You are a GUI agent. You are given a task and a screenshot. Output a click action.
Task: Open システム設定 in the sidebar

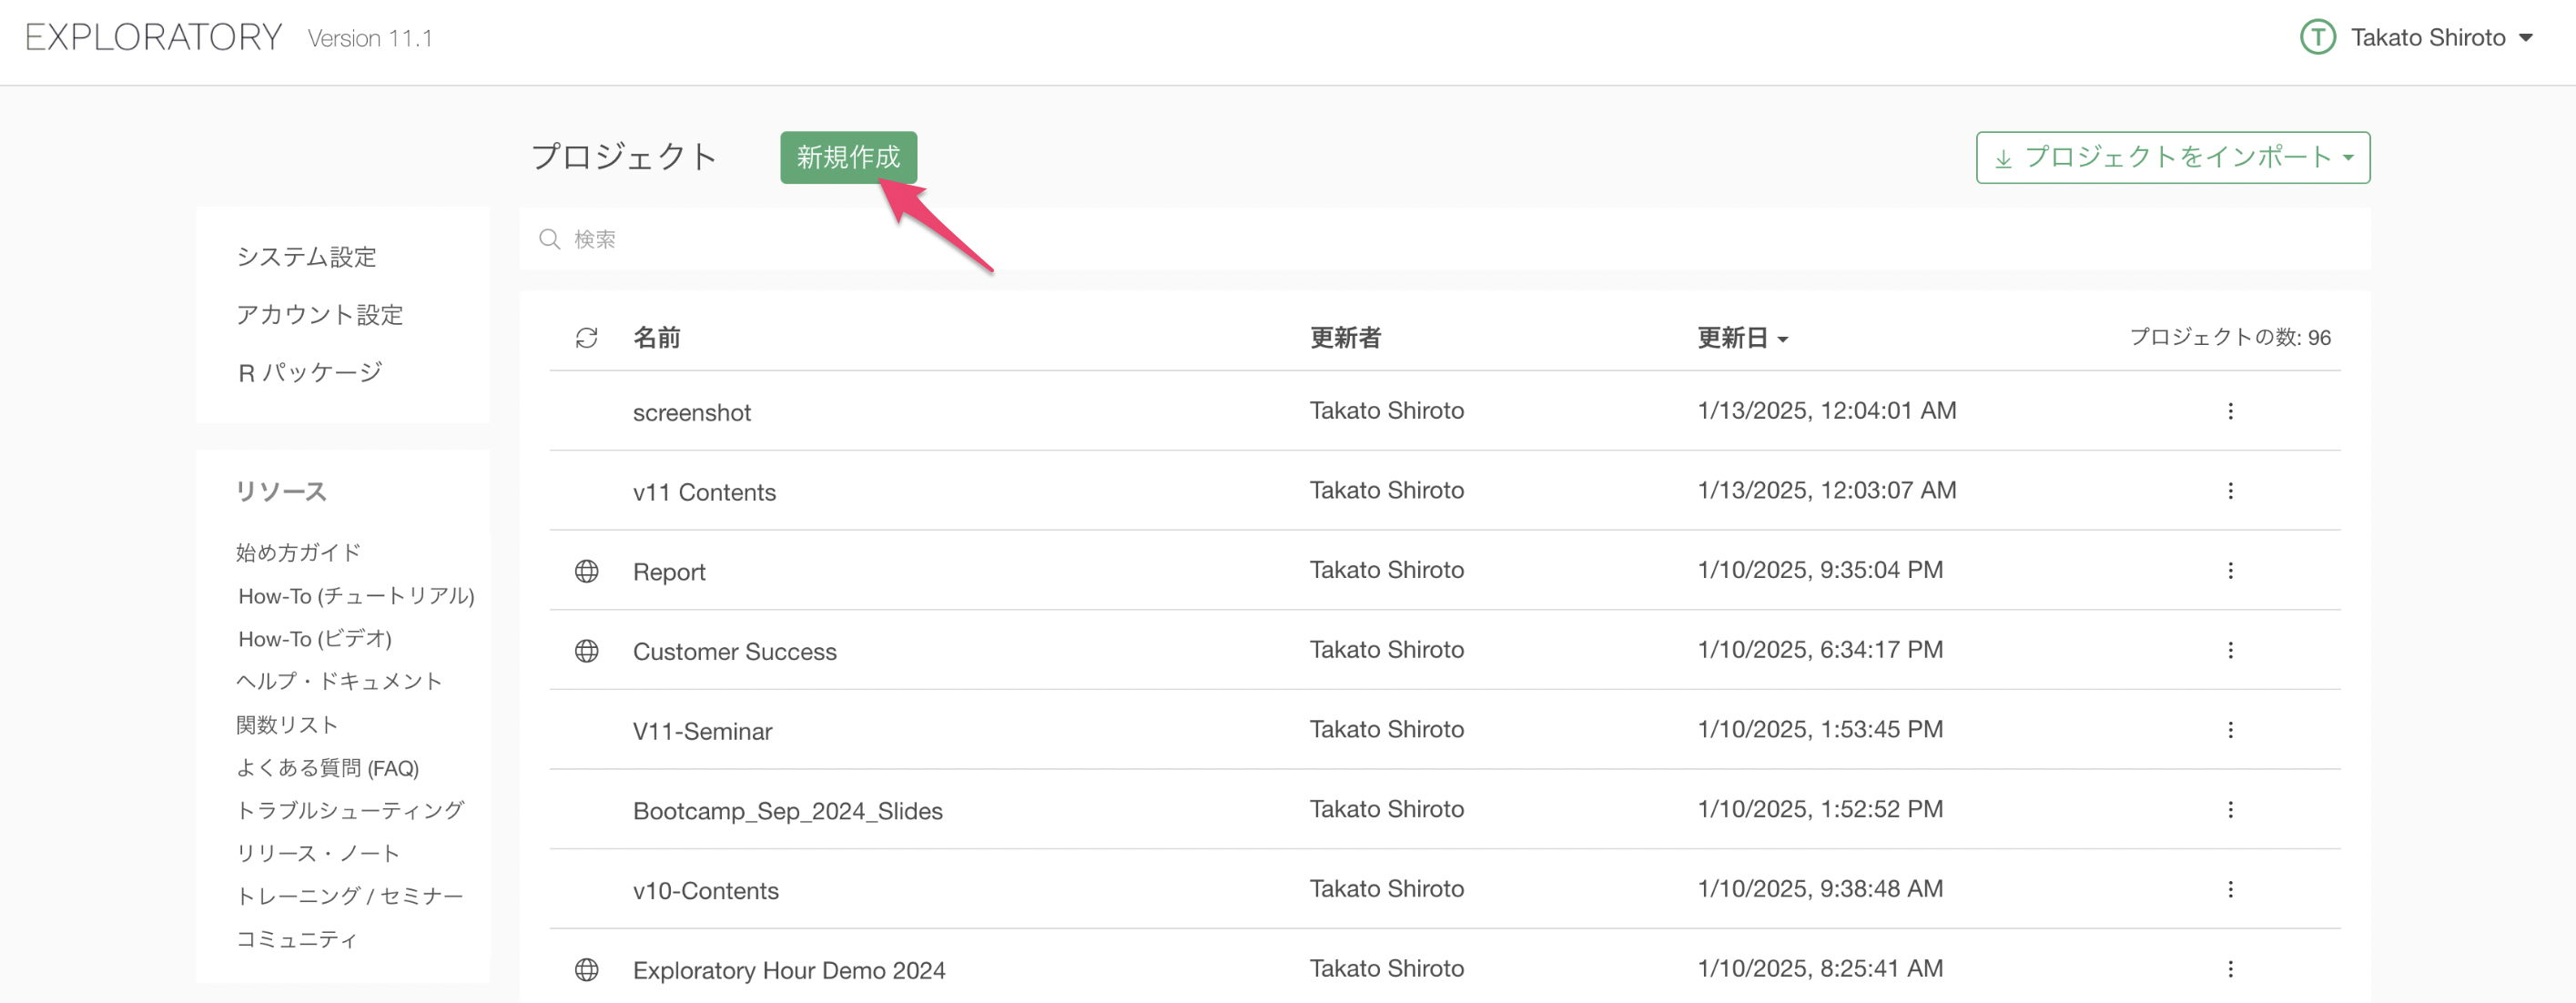click(306, 257)
